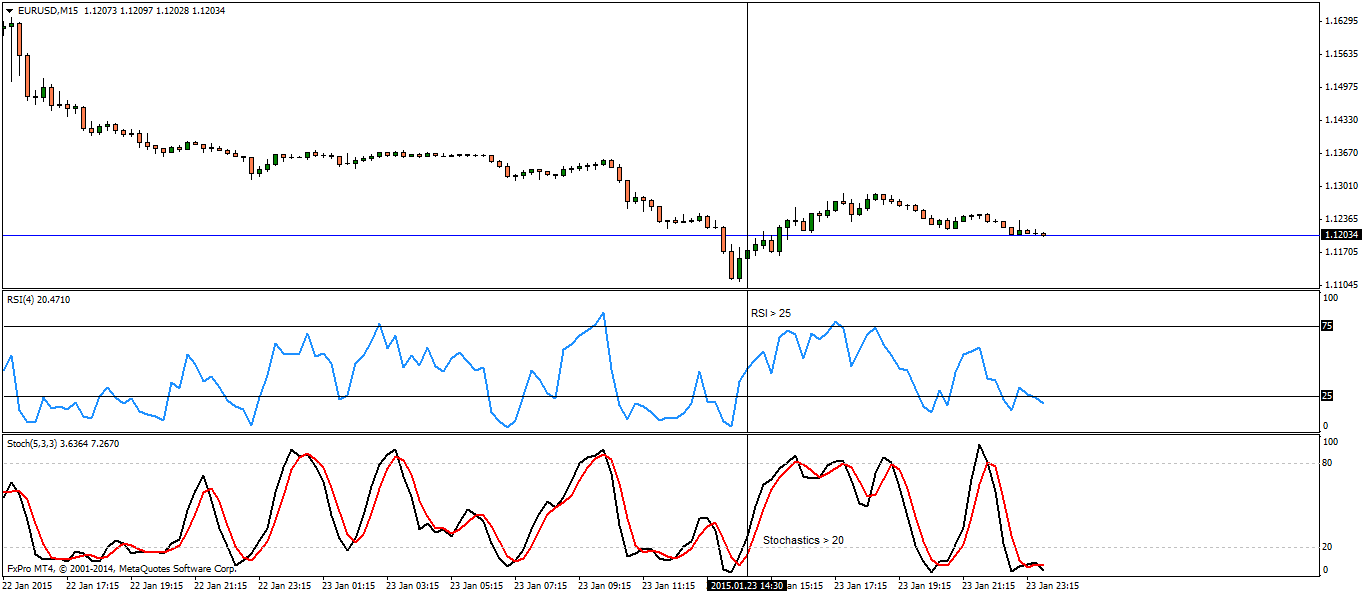1362x594 pixels.
Task: Click the 1.15635 price scale value
Action: pos(1339,53)
